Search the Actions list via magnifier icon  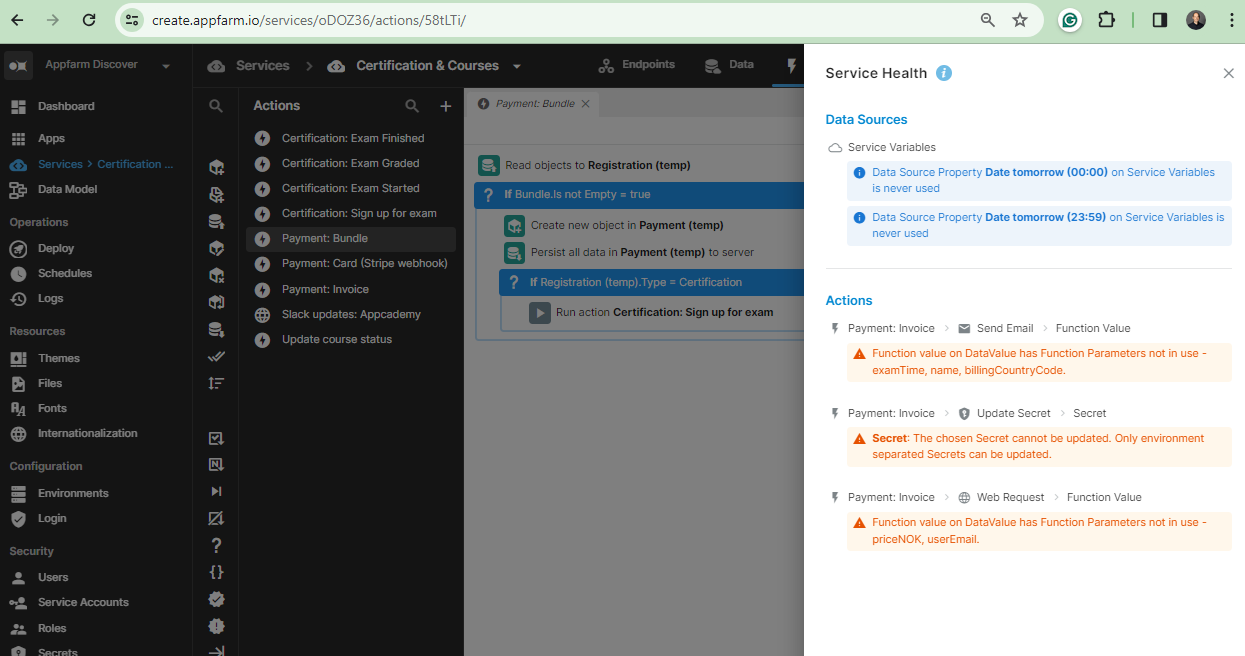(411, 105)
